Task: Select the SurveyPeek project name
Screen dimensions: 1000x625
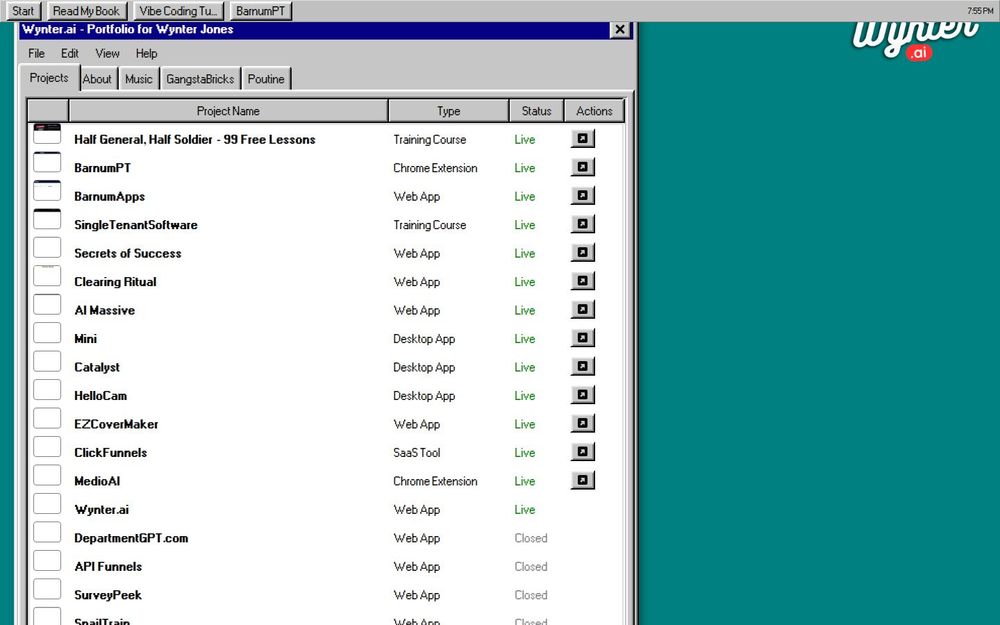Action: click(108, 595)
